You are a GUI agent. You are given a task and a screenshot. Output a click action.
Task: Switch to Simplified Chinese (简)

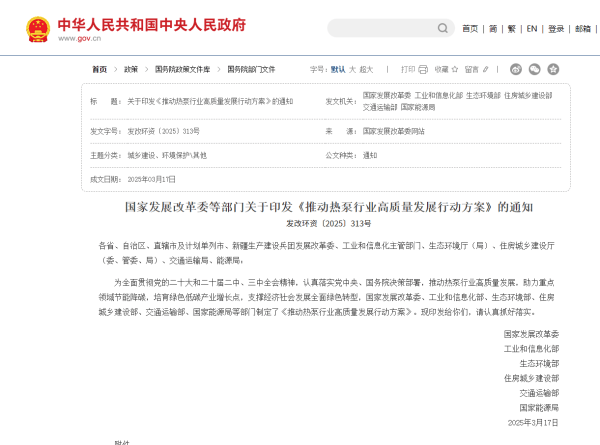point(493,29)
